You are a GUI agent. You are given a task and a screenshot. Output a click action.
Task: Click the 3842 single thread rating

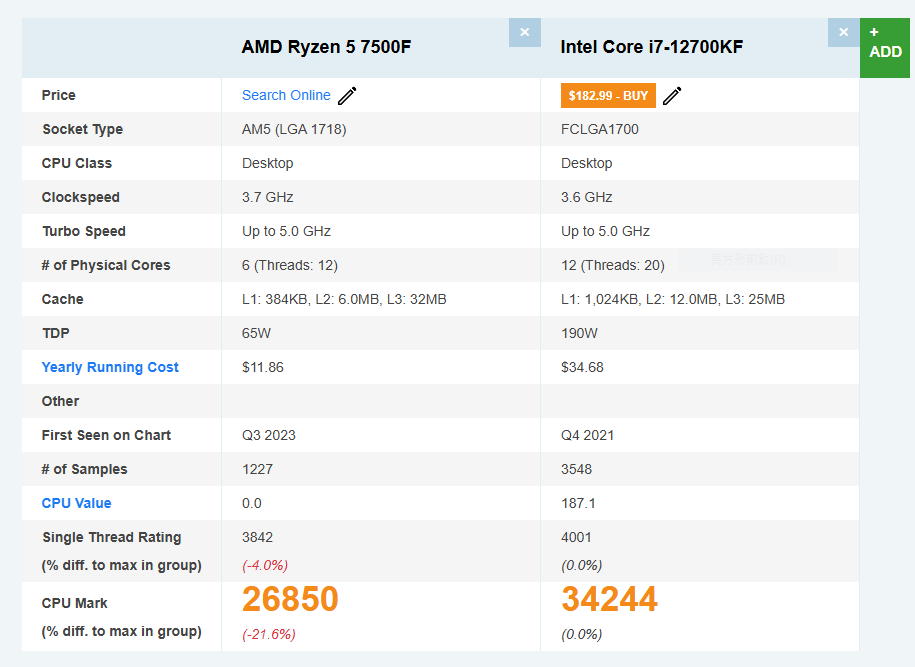(x=257, y=537)
